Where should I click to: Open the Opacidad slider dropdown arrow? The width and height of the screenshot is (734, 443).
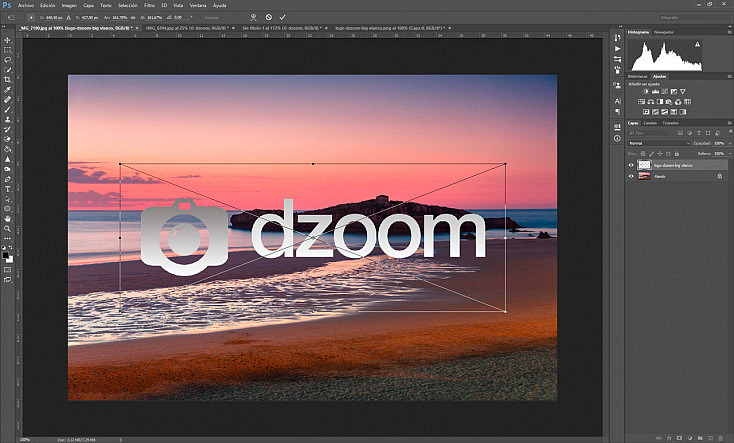tap(730, 143)
